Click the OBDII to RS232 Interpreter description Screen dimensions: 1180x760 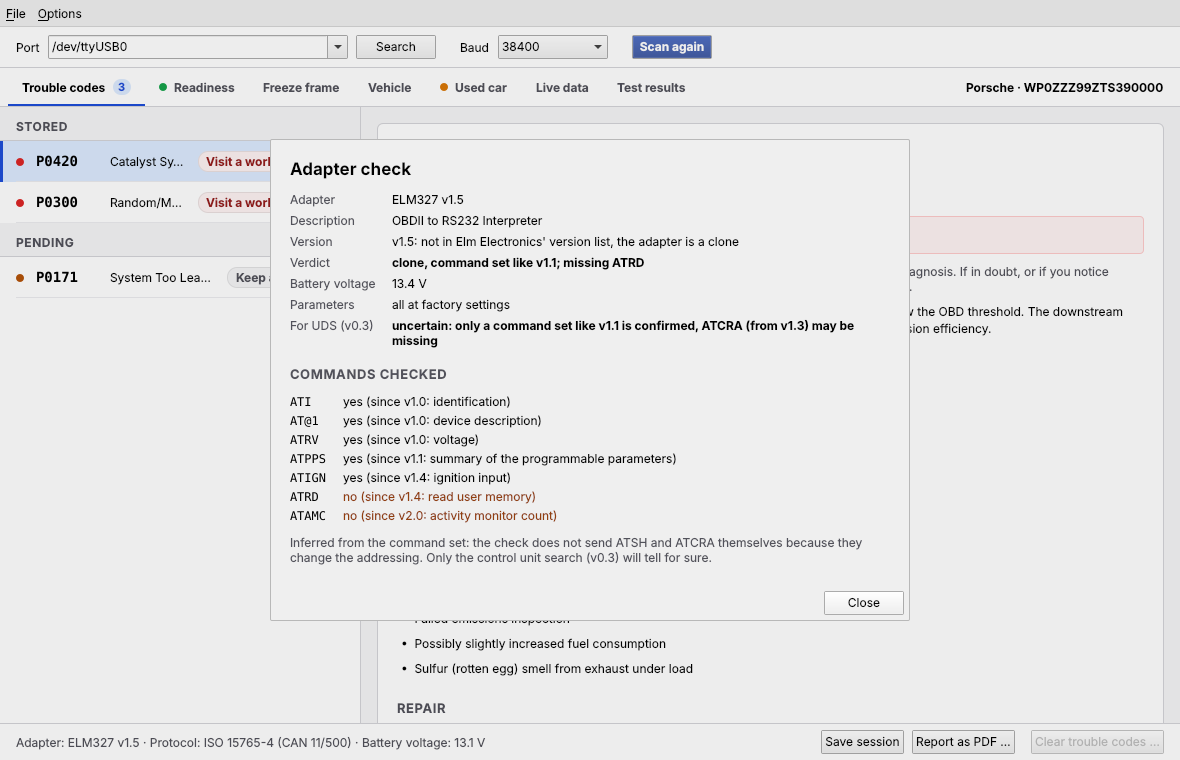pyautogui.click(x=467, y=220)
